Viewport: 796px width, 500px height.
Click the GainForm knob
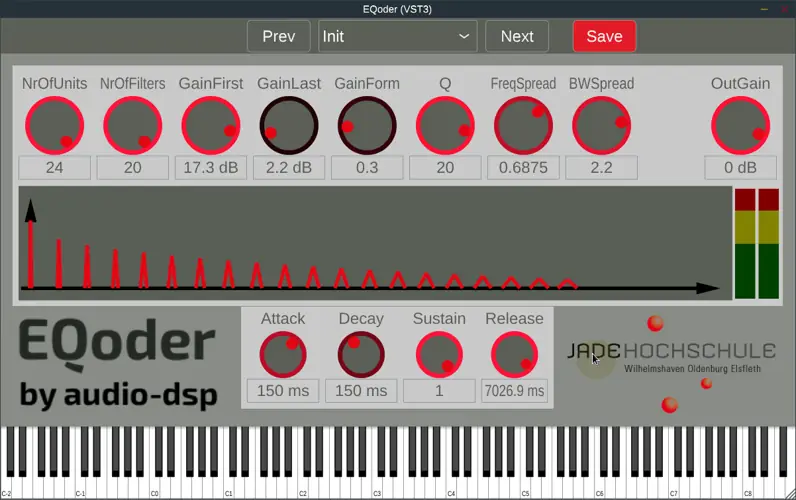367,126
